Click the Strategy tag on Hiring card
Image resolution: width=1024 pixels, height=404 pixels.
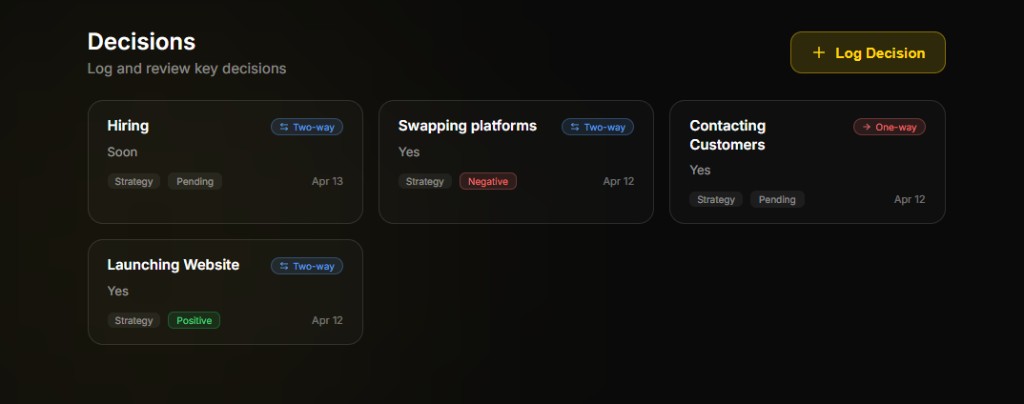pos(134,182)
